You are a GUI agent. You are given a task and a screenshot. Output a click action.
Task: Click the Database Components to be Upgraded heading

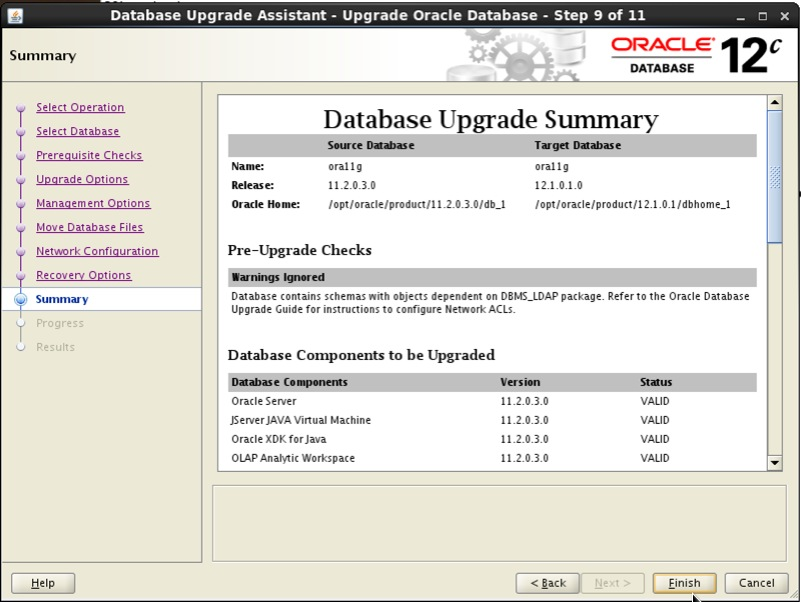click(361, 355)
